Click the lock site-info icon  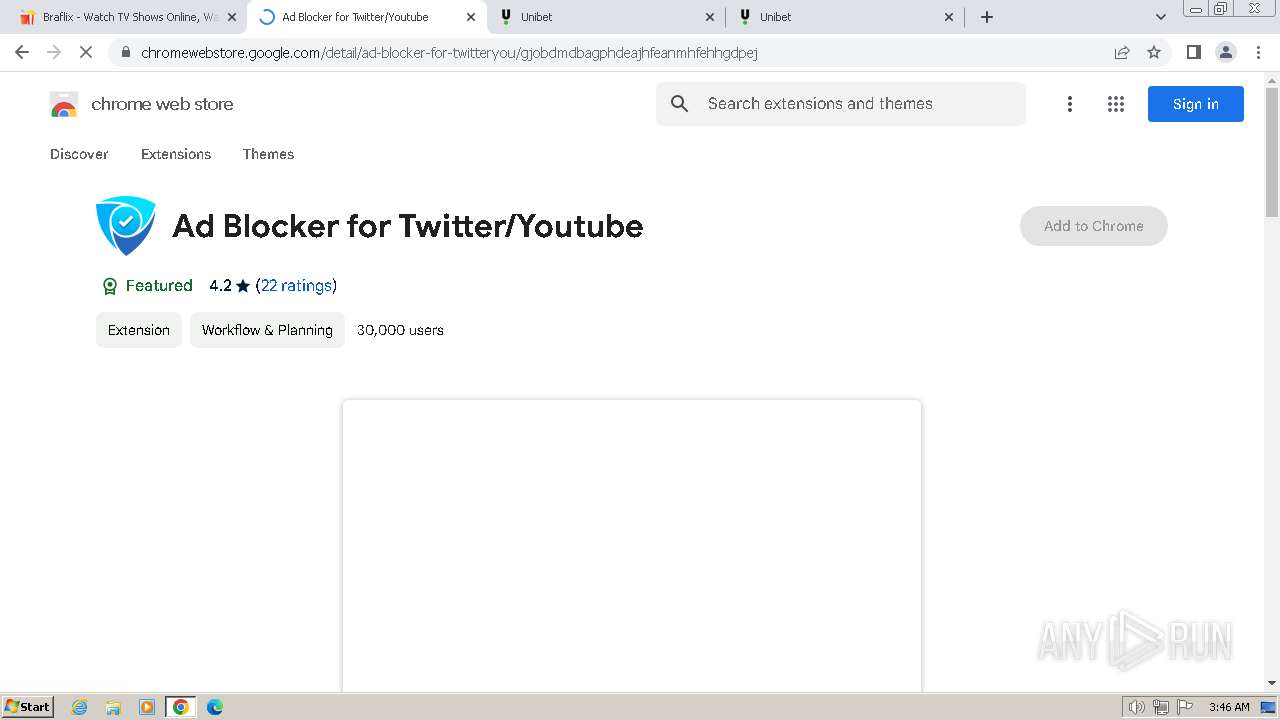[x=125, y=52]
